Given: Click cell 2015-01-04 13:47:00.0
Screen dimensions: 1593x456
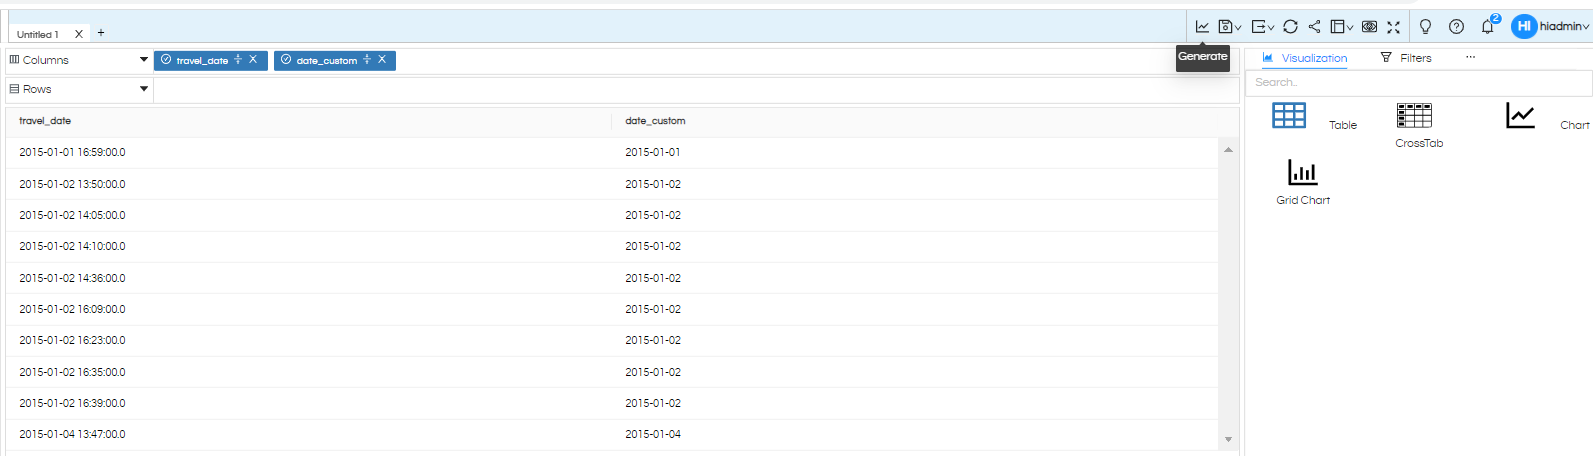Looking at the screenshot, I should (72, 435).
